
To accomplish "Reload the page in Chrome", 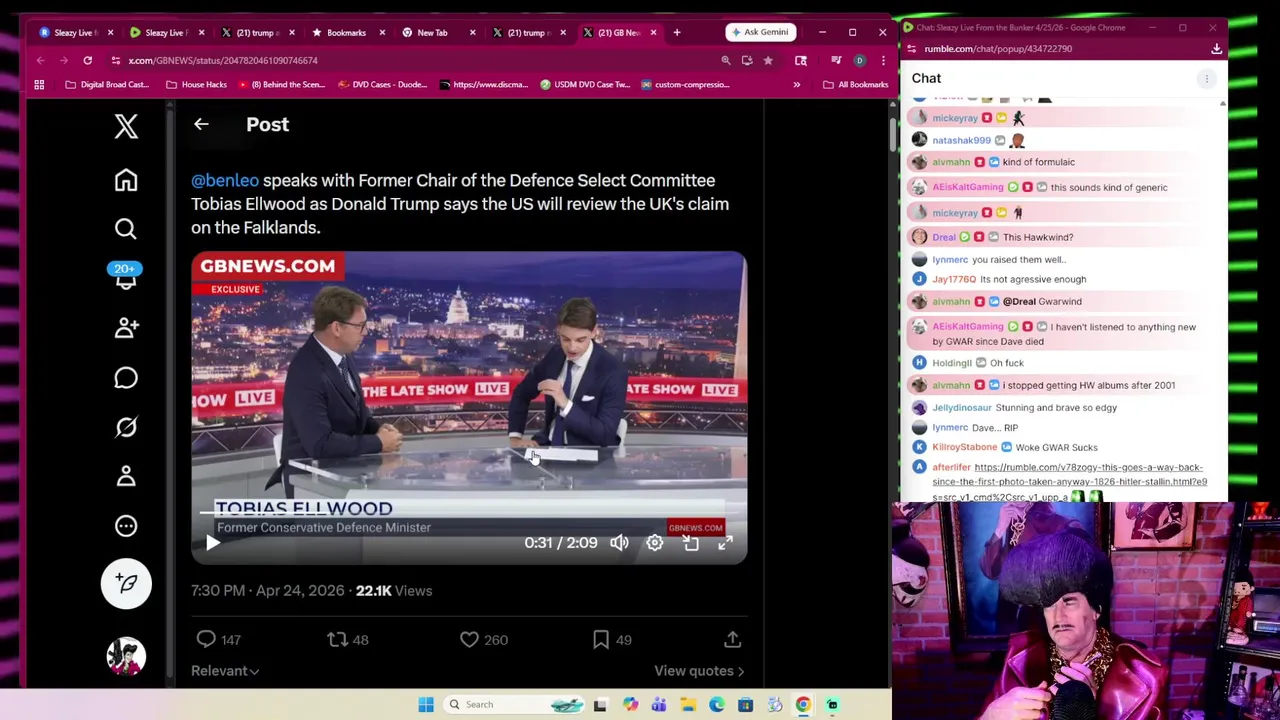I will [88, 60].
